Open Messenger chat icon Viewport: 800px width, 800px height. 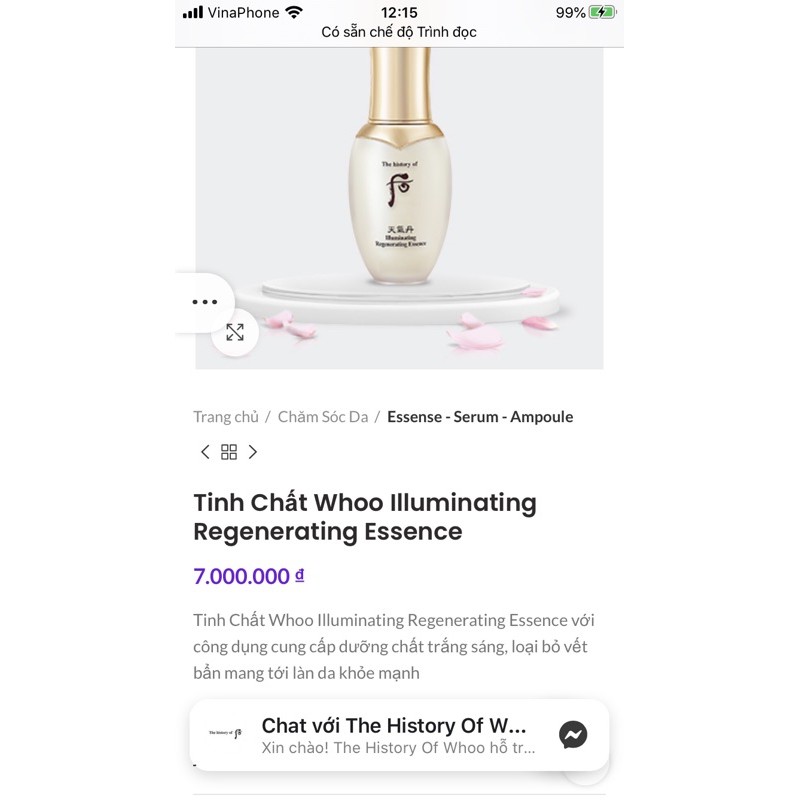coord(573,735)
